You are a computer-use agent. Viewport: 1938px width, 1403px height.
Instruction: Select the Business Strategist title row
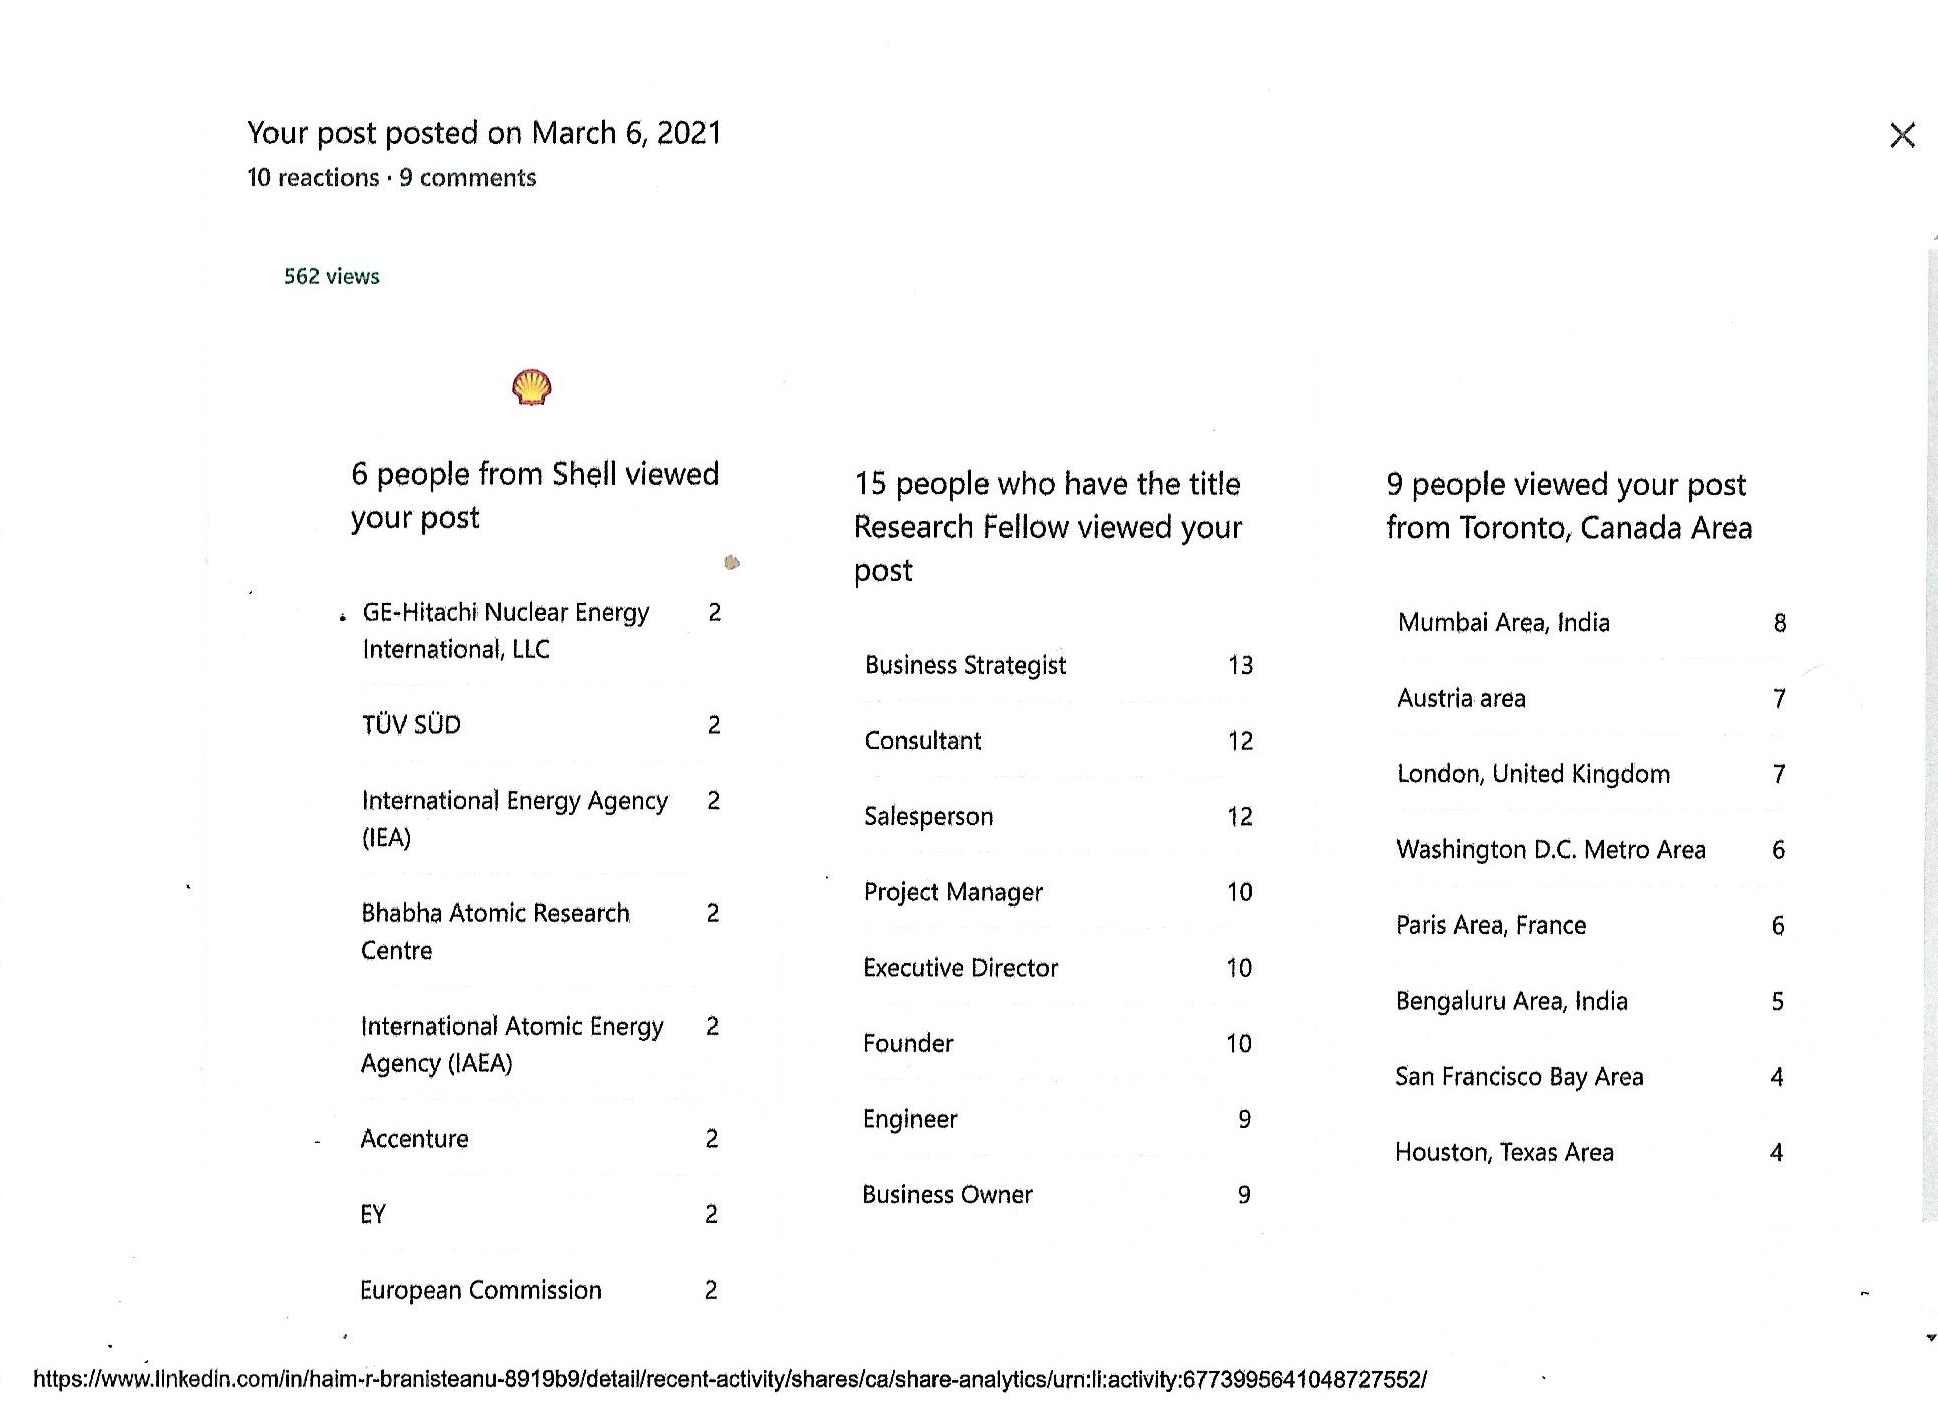(x=965, y=665)
